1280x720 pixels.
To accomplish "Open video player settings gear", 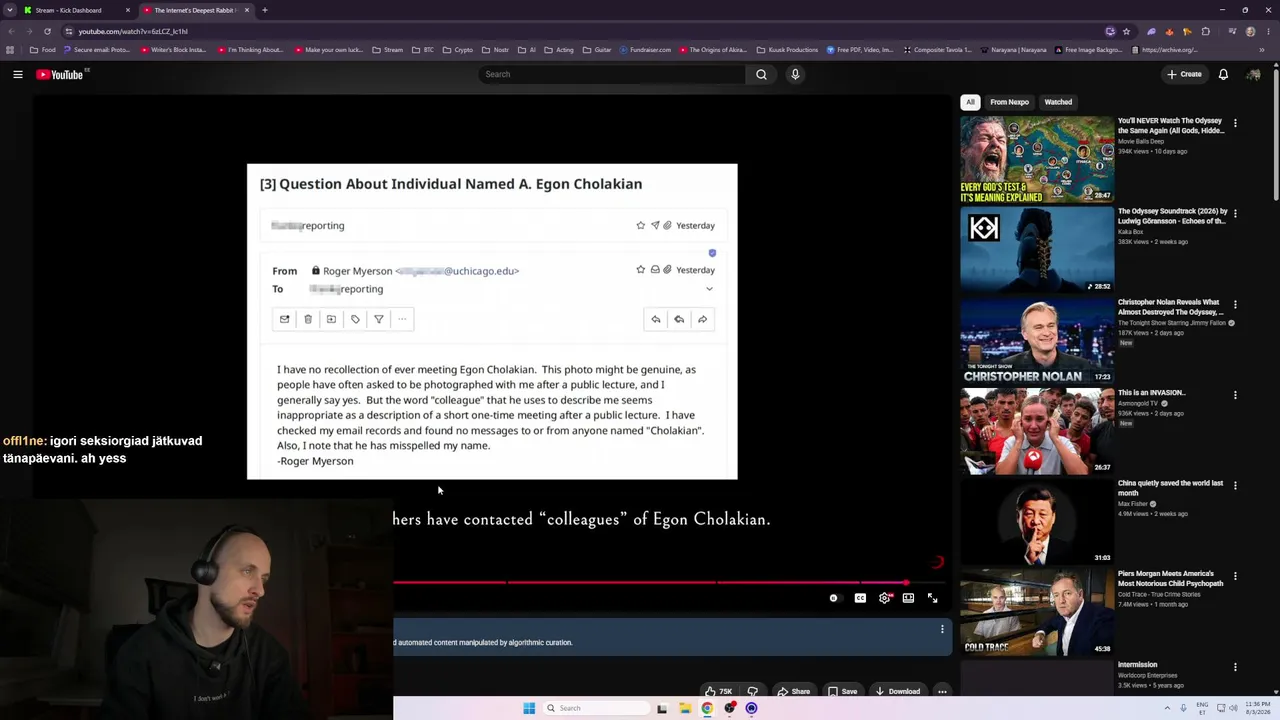I will (885, 598).
